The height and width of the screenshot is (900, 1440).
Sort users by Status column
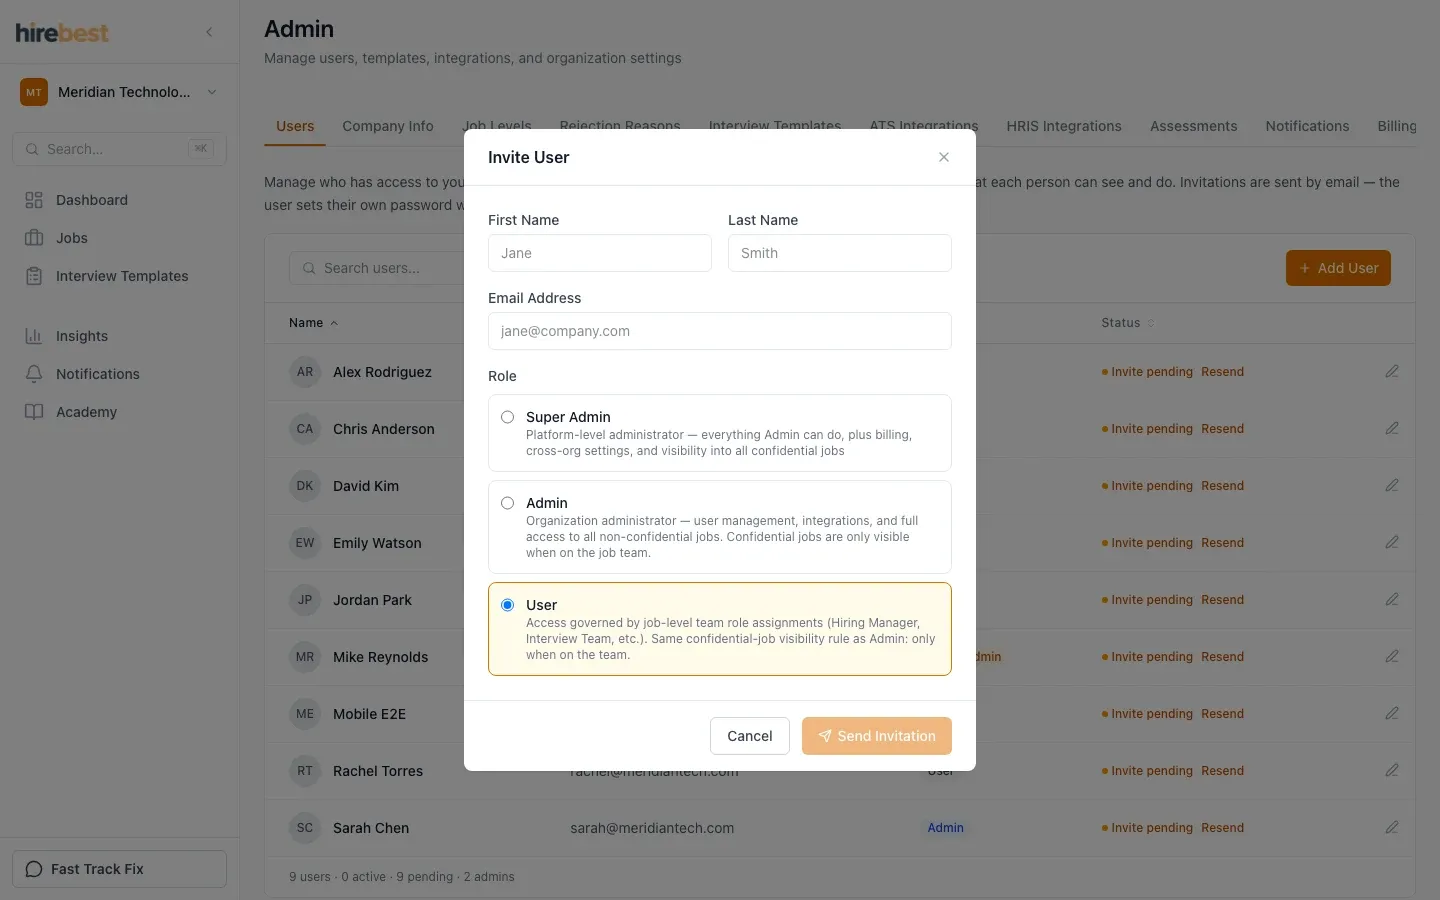(1127, 323)
